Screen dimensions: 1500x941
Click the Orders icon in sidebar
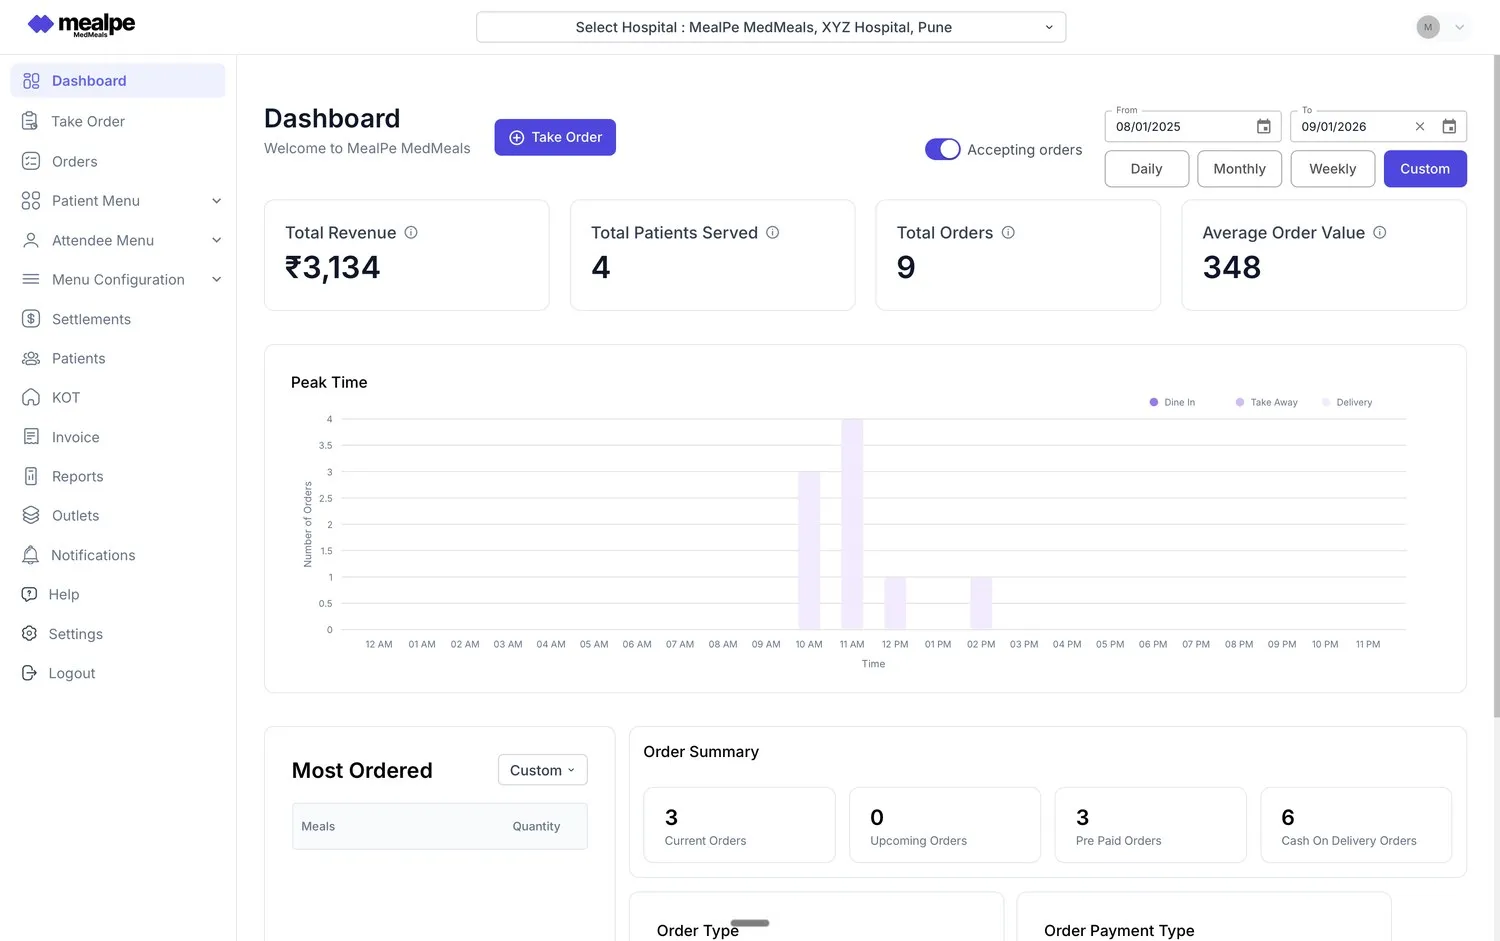pyautogui.click(x=31, y=161)
